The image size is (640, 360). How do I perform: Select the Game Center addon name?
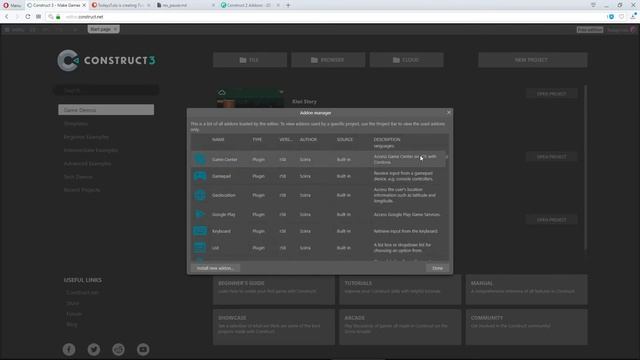(224, 160)
